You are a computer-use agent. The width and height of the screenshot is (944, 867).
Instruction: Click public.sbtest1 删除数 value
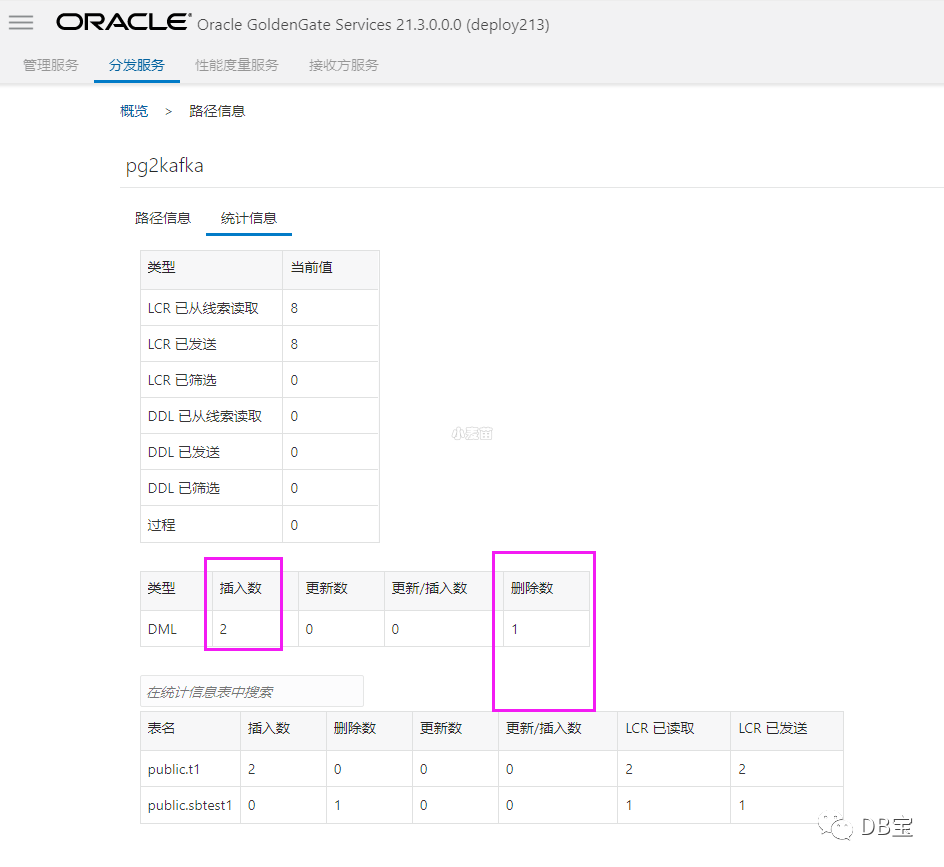tap(338, 806)
